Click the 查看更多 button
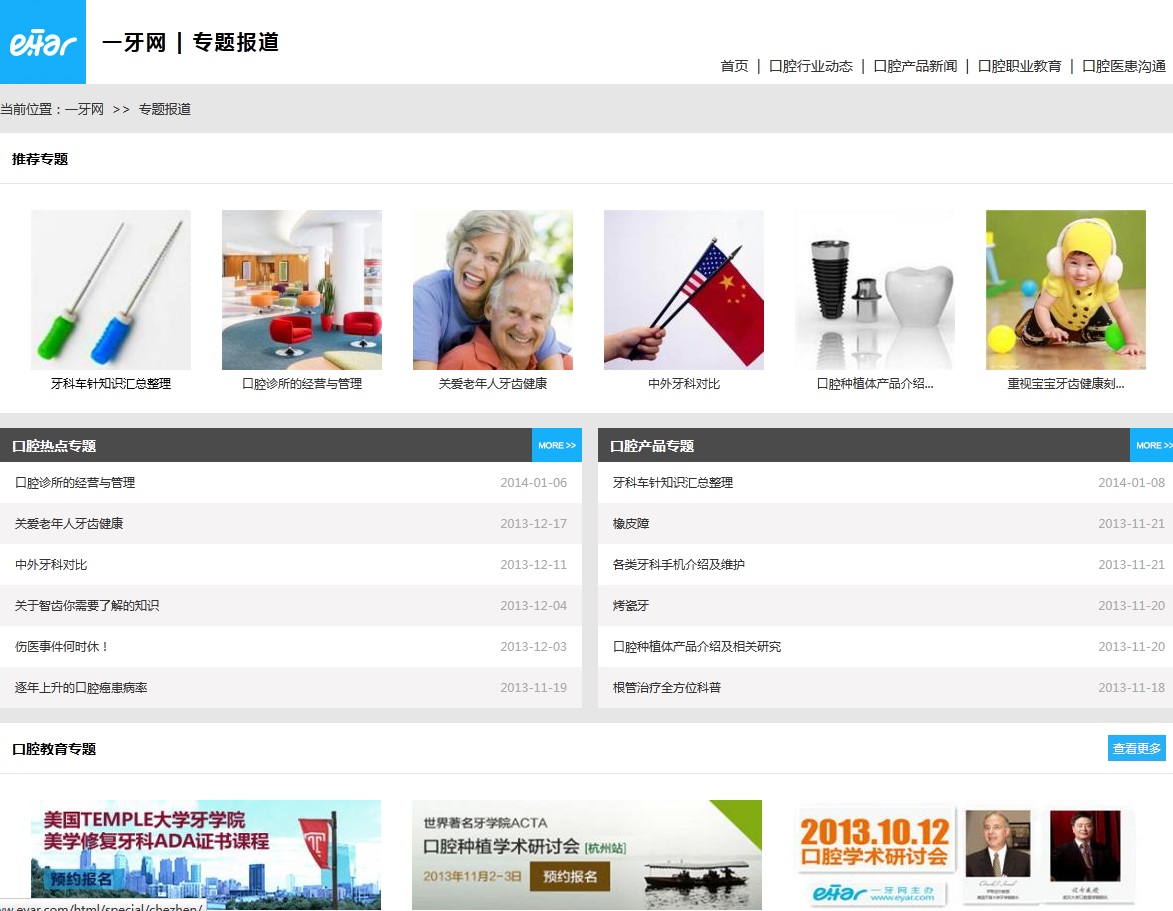The height and width of the screenshot is (911, 1173). coord(1136,747)
